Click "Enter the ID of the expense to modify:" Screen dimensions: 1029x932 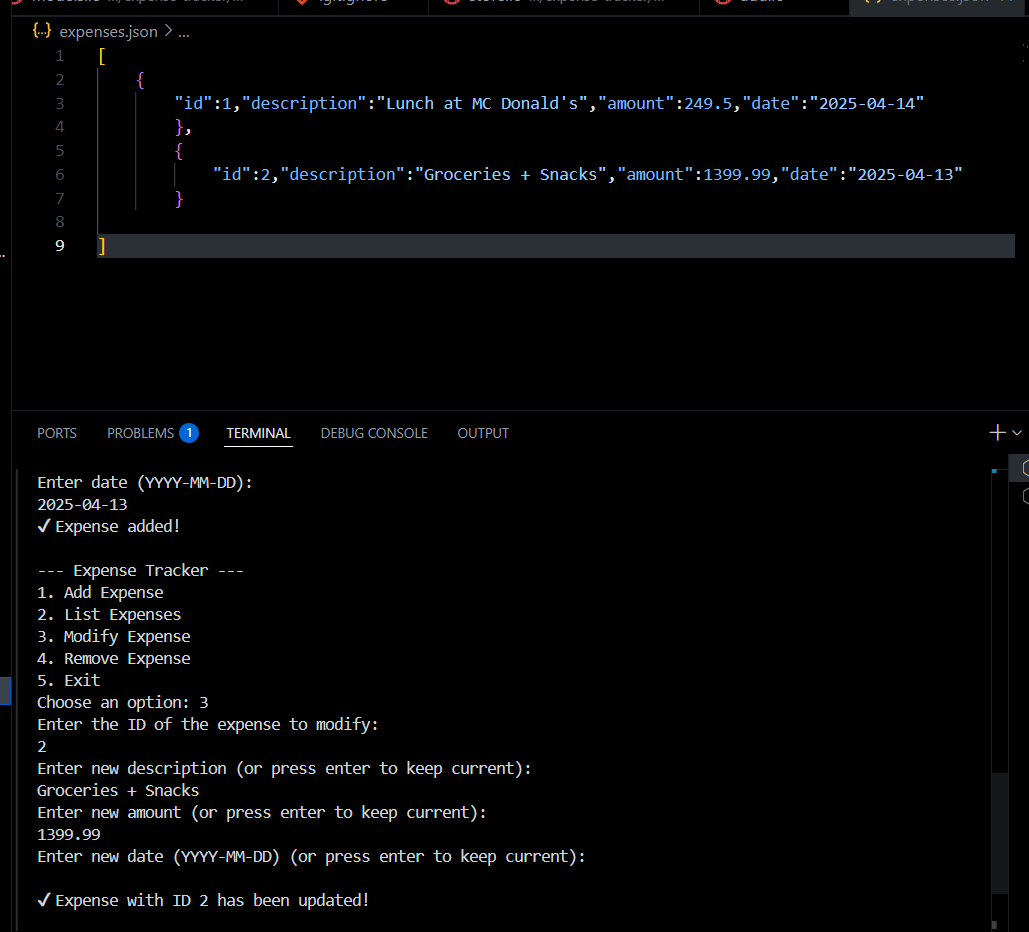click(x=207, y=725)
